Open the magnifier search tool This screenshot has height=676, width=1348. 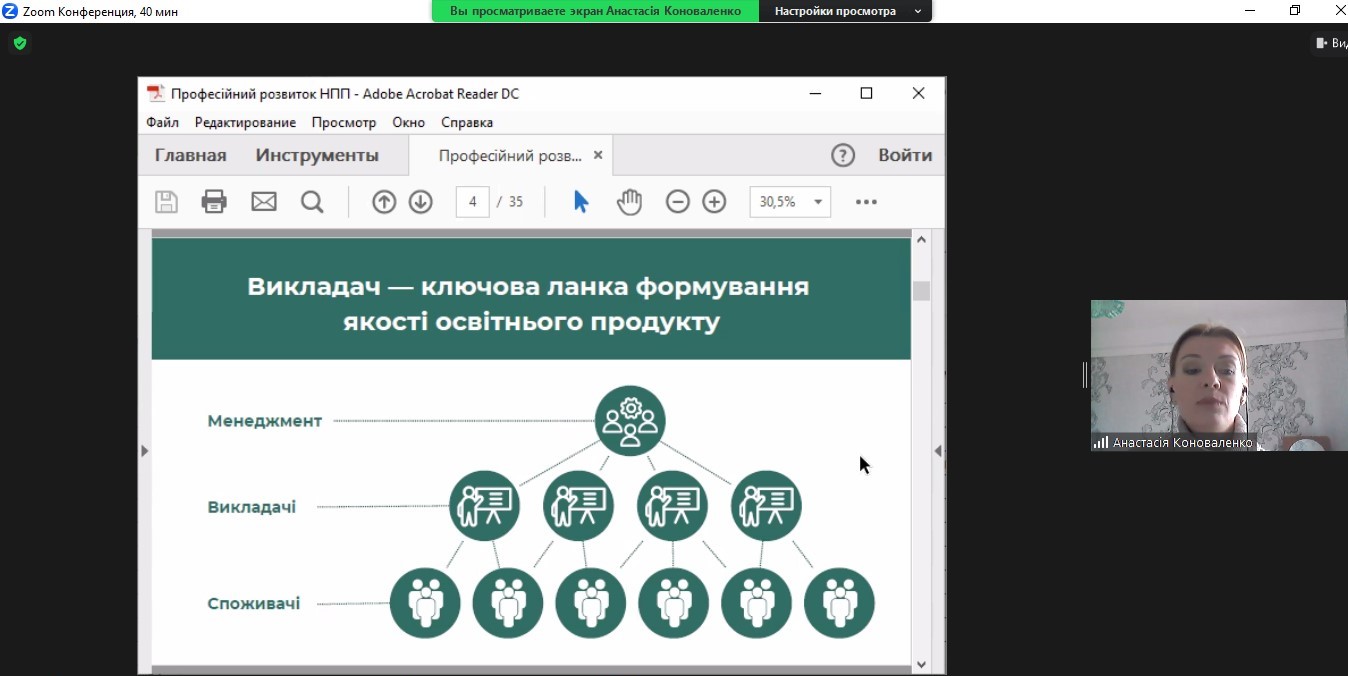(x=312, y=202)
